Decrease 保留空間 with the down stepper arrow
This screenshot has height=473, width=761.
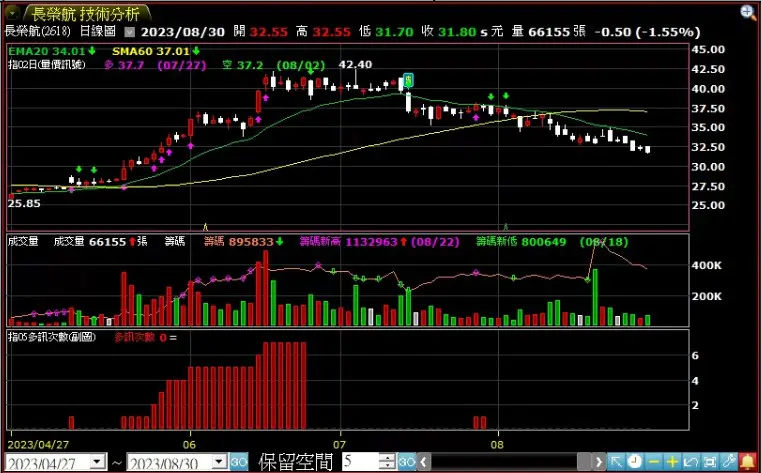(387, 466)
